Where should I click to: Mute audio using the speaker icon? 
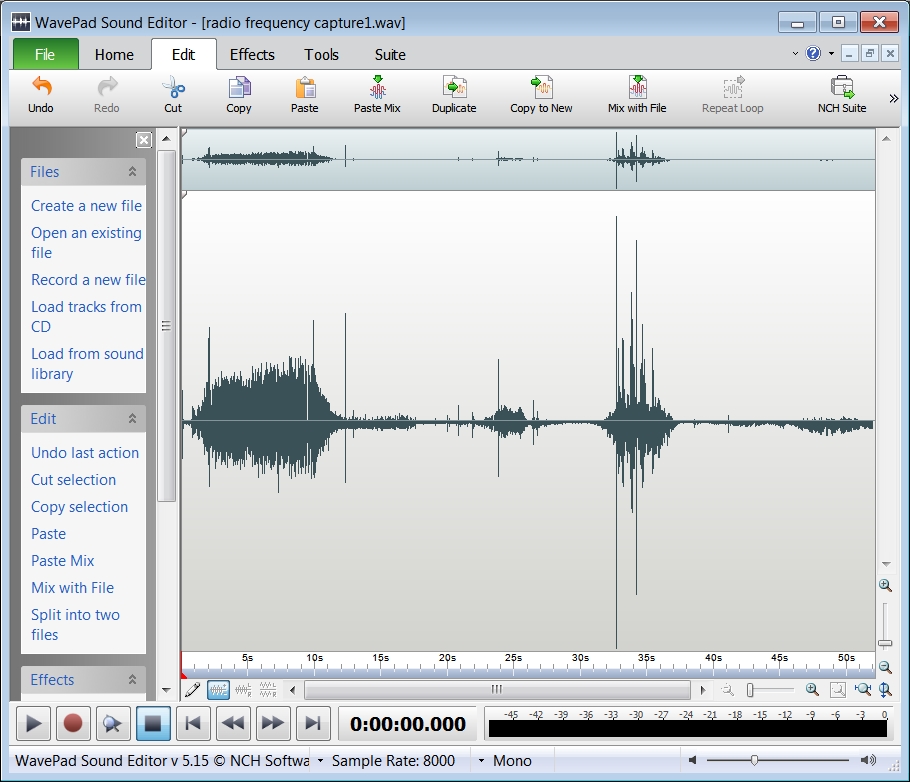(x=692, y=761)
